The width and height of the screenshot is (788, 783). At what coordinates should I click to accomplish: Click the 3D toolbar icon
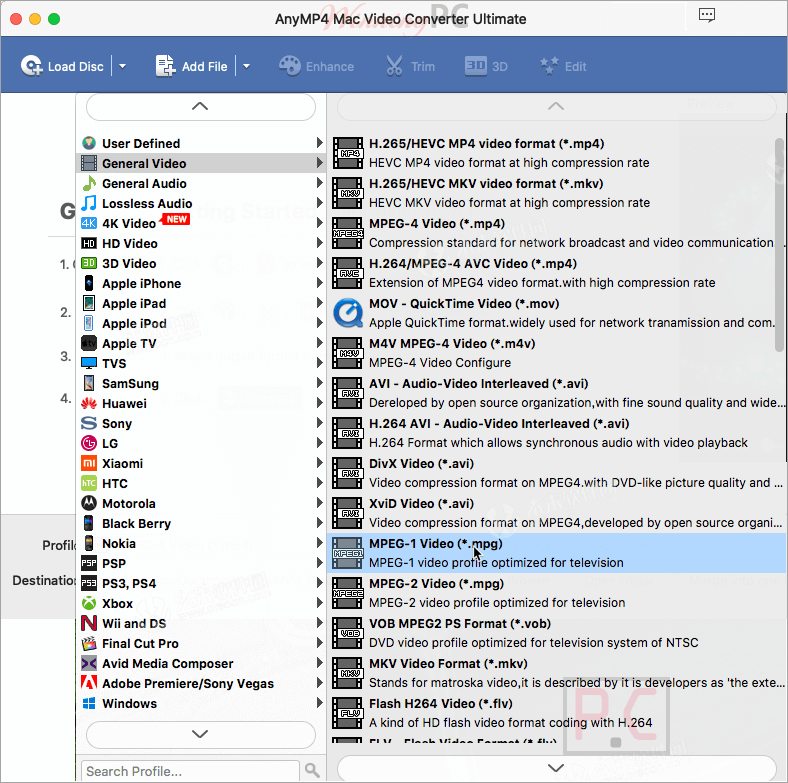point(475,66)
